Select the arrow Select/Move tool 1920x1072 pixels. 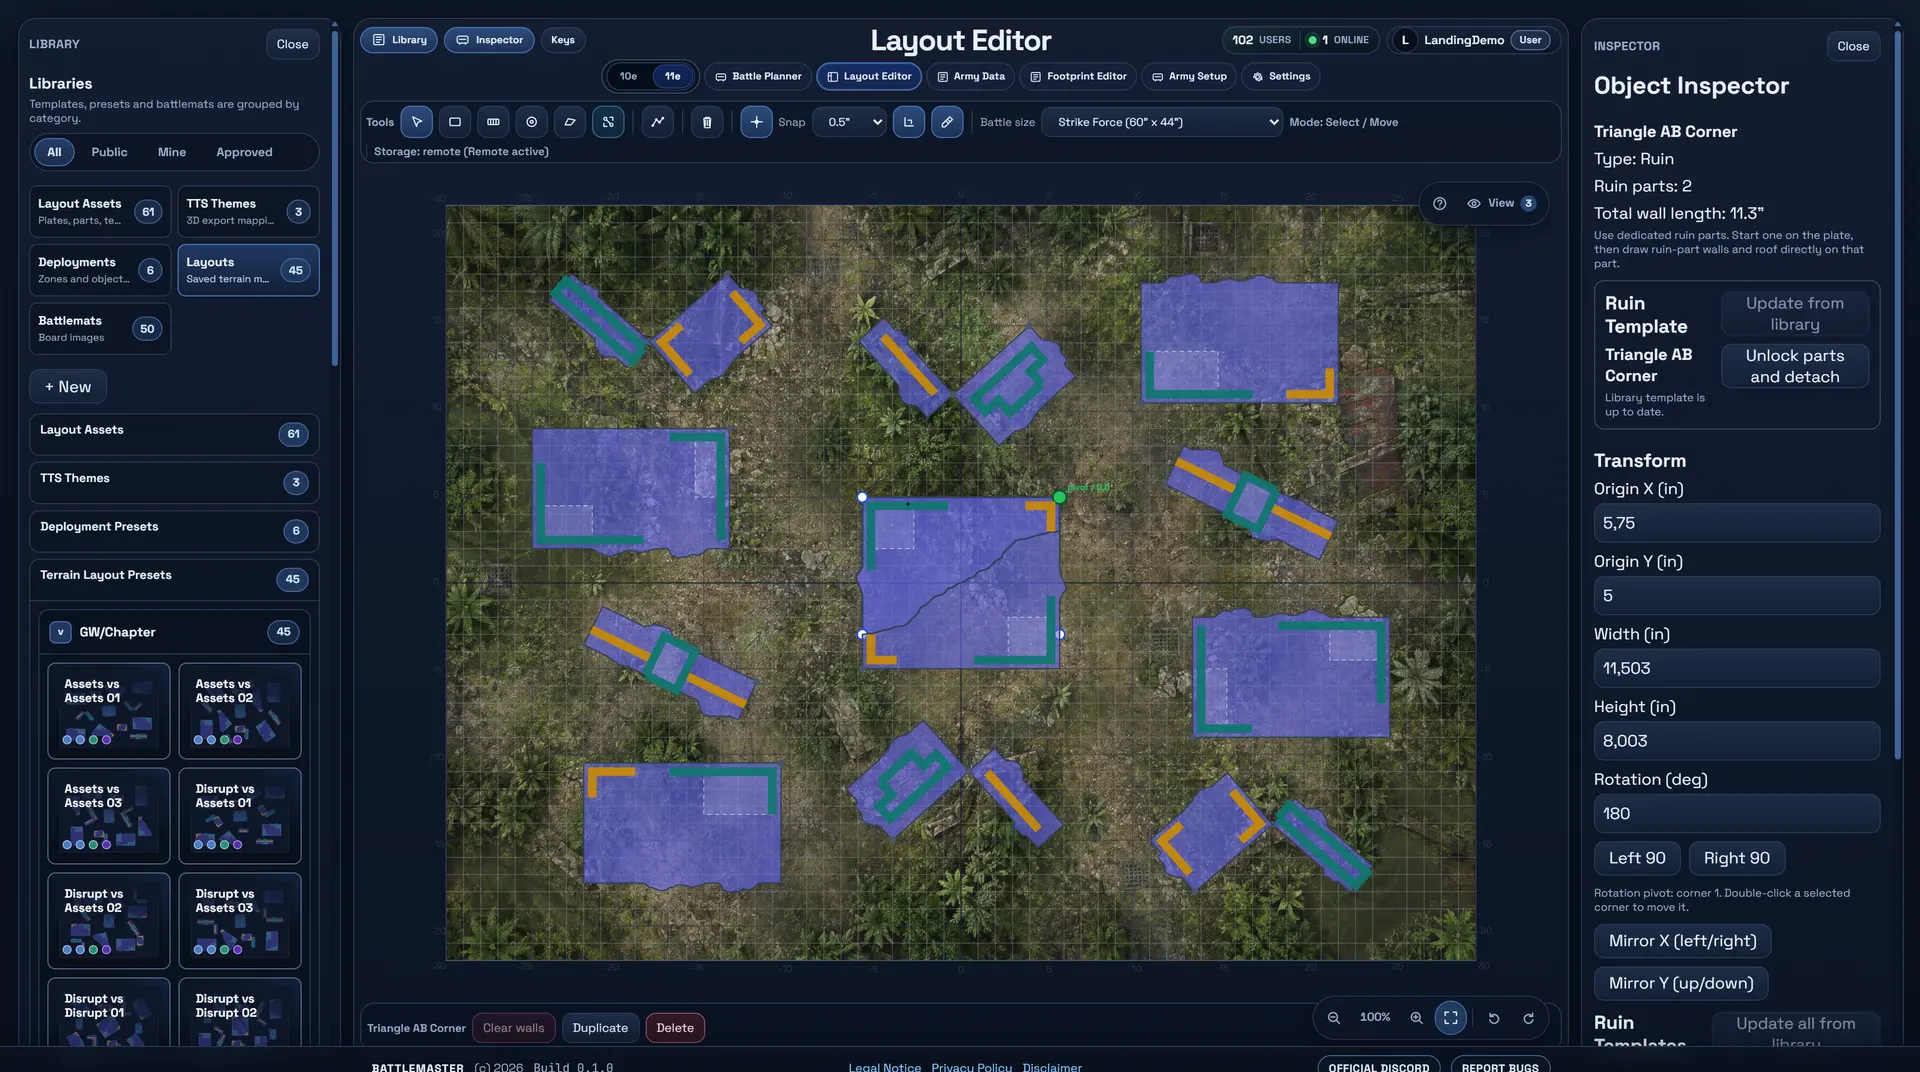coord(417,122)
